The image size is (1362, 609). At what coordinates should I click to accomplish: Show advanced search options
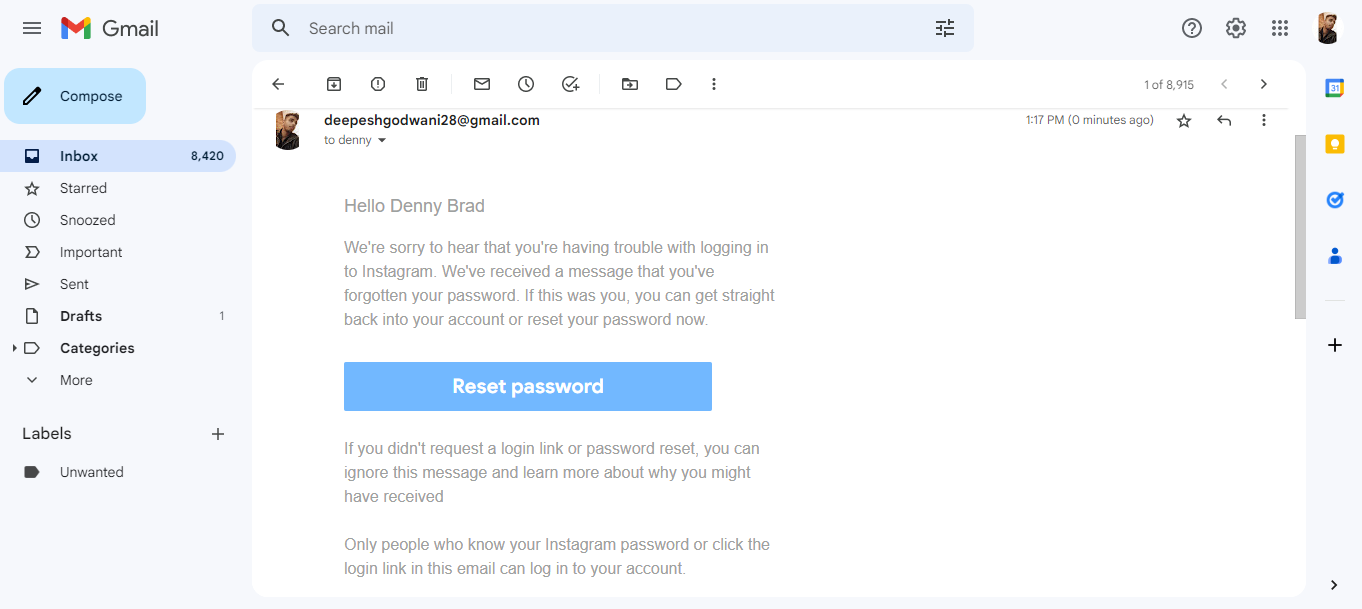(x=944, y=28)
